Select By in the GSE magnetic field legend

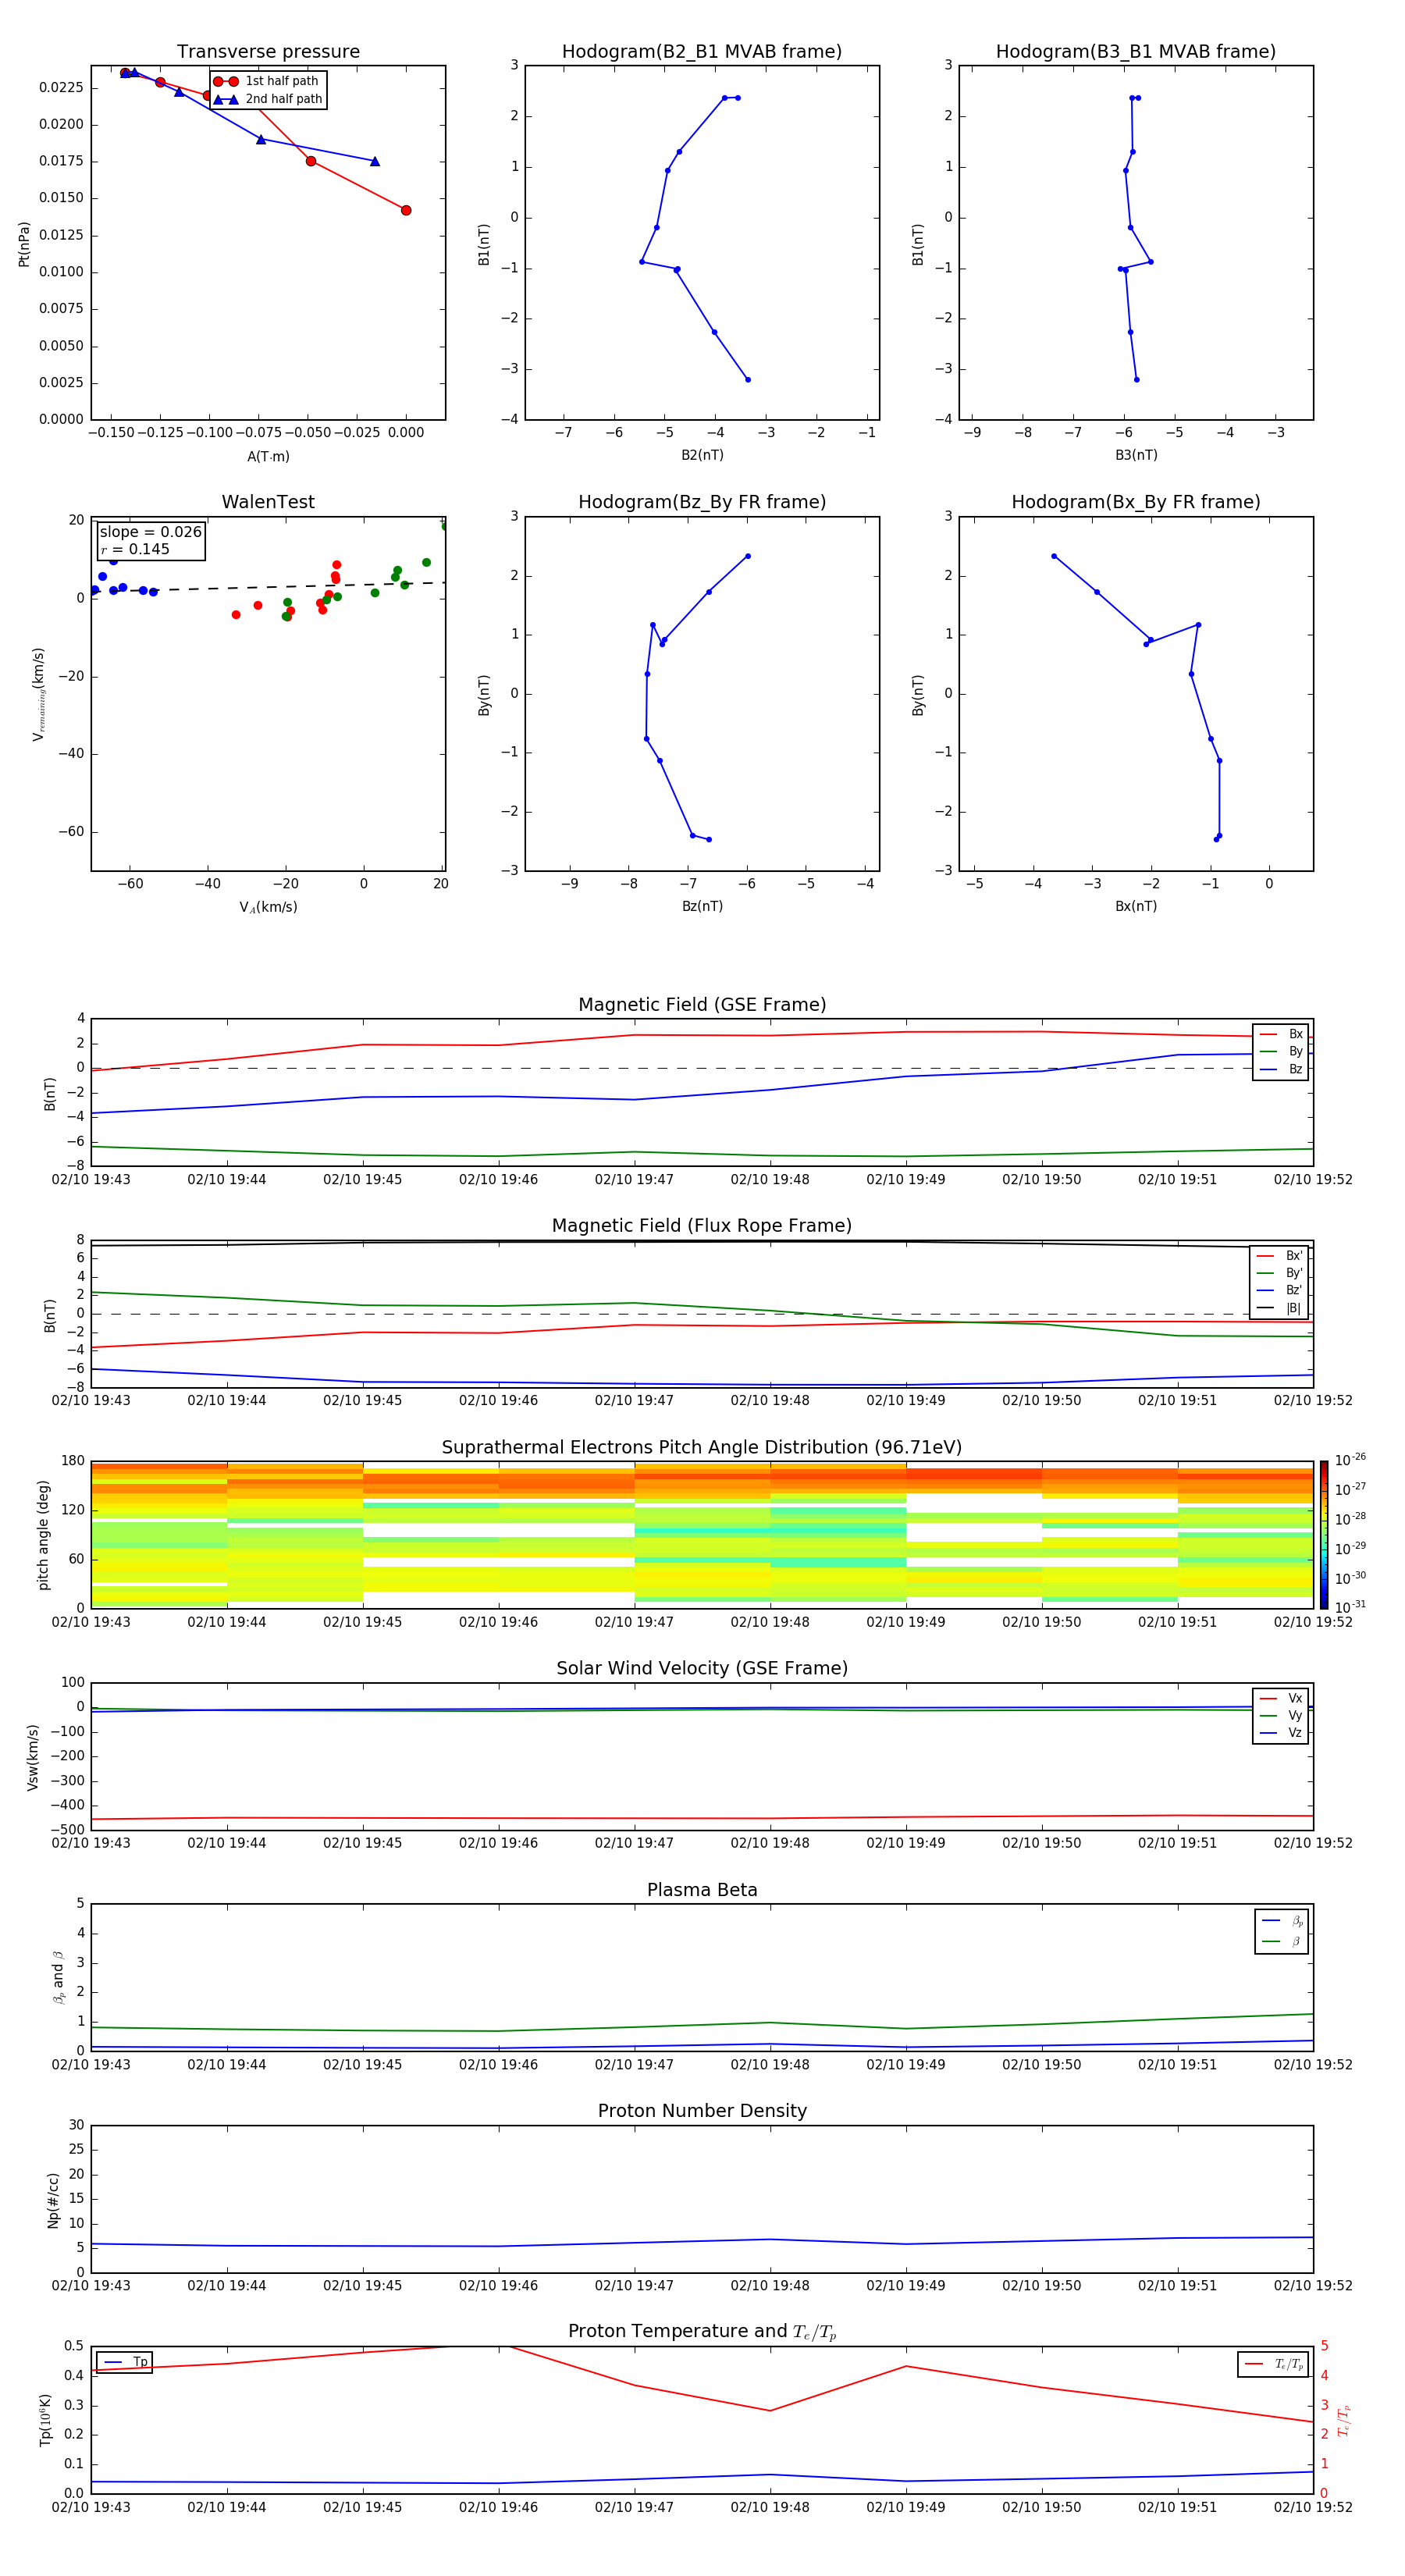tap(1281, 1051)
